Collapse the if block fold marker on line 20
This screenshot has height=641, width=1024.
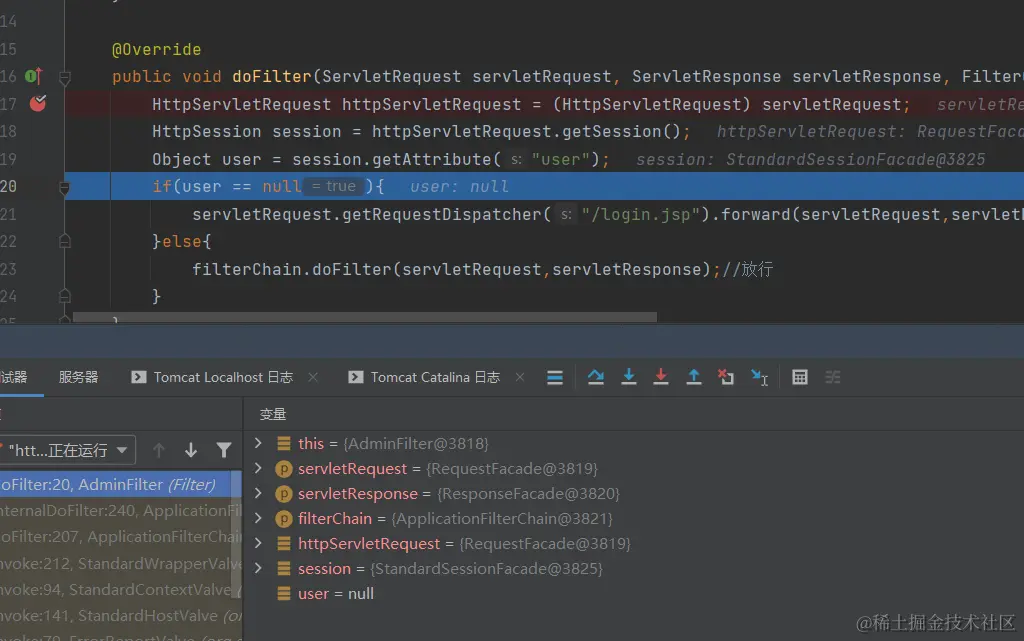(x=64, y=189)
